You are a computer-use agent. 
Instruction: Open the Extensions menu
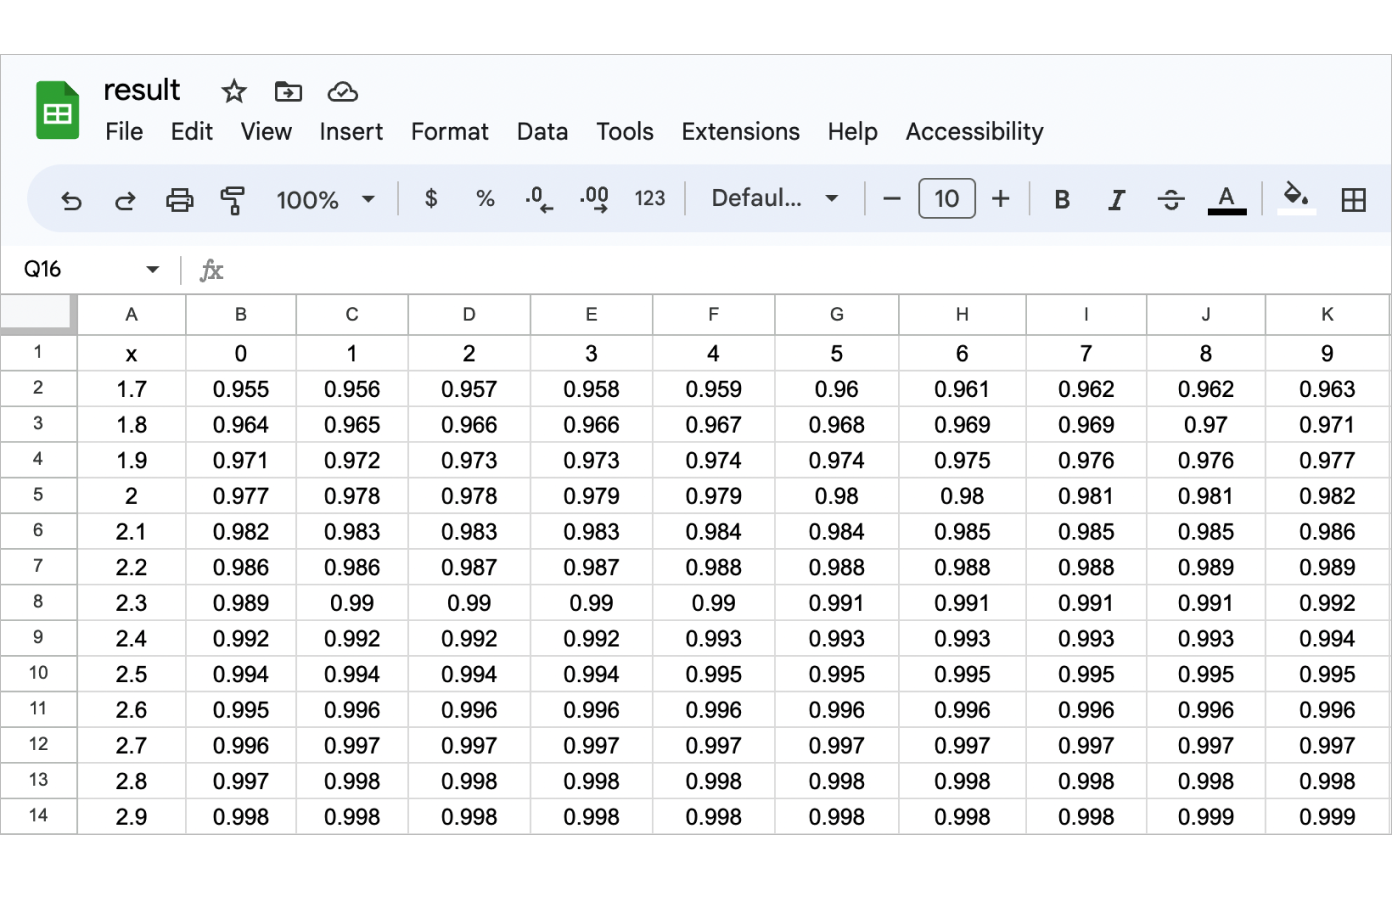click(741, 132)
